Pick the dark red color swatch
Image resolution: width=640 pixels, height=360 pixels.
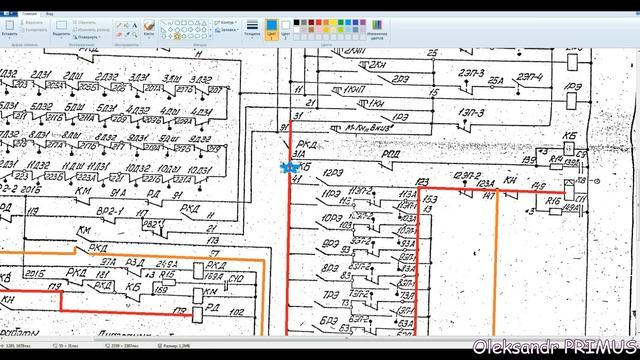(311, 22)
